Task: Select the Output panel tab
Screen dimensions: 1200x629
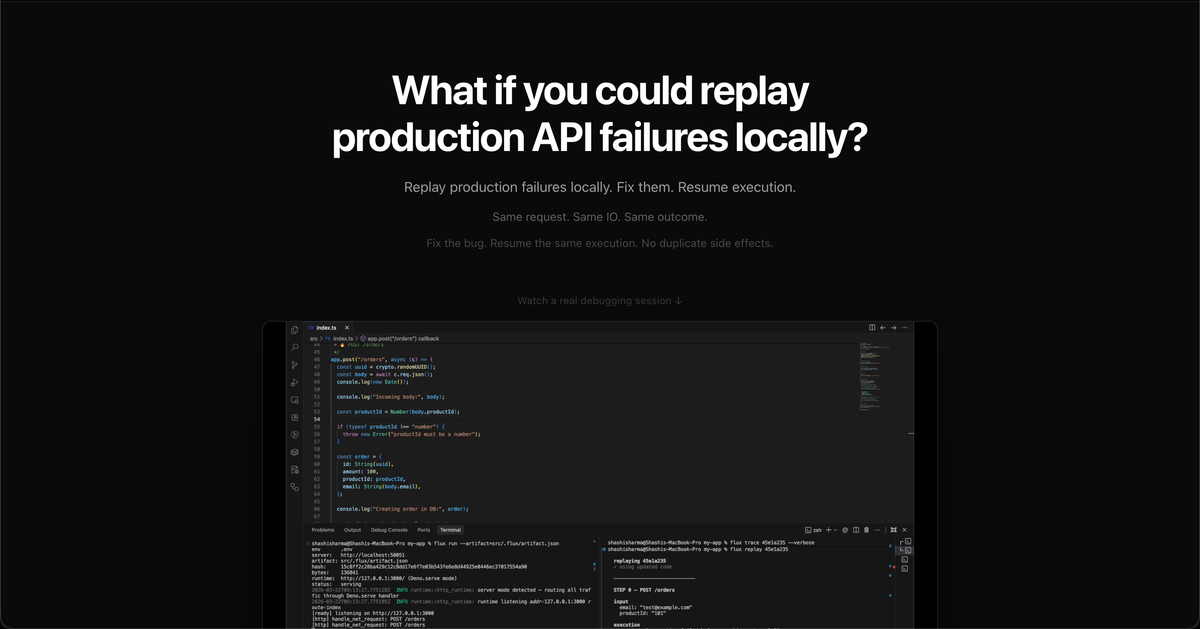Action: pos(352,530)
